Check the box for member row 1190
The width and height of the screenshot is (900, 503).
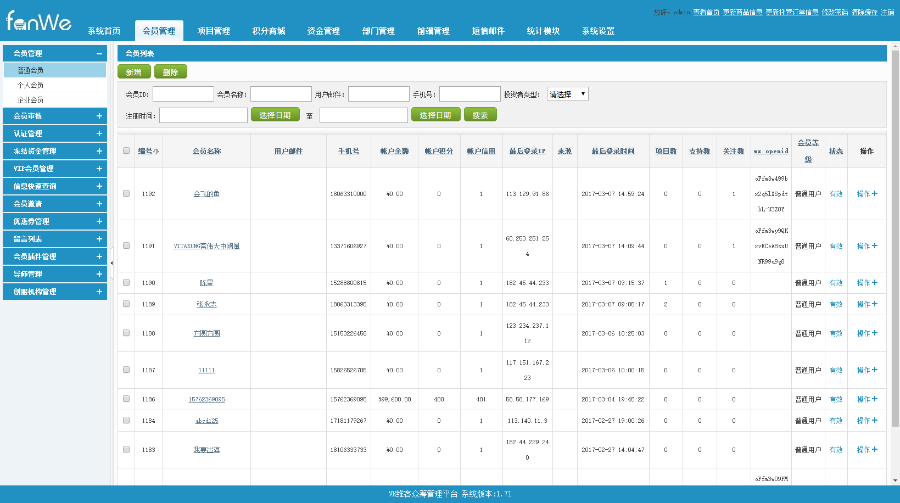(x=126, y=283)
